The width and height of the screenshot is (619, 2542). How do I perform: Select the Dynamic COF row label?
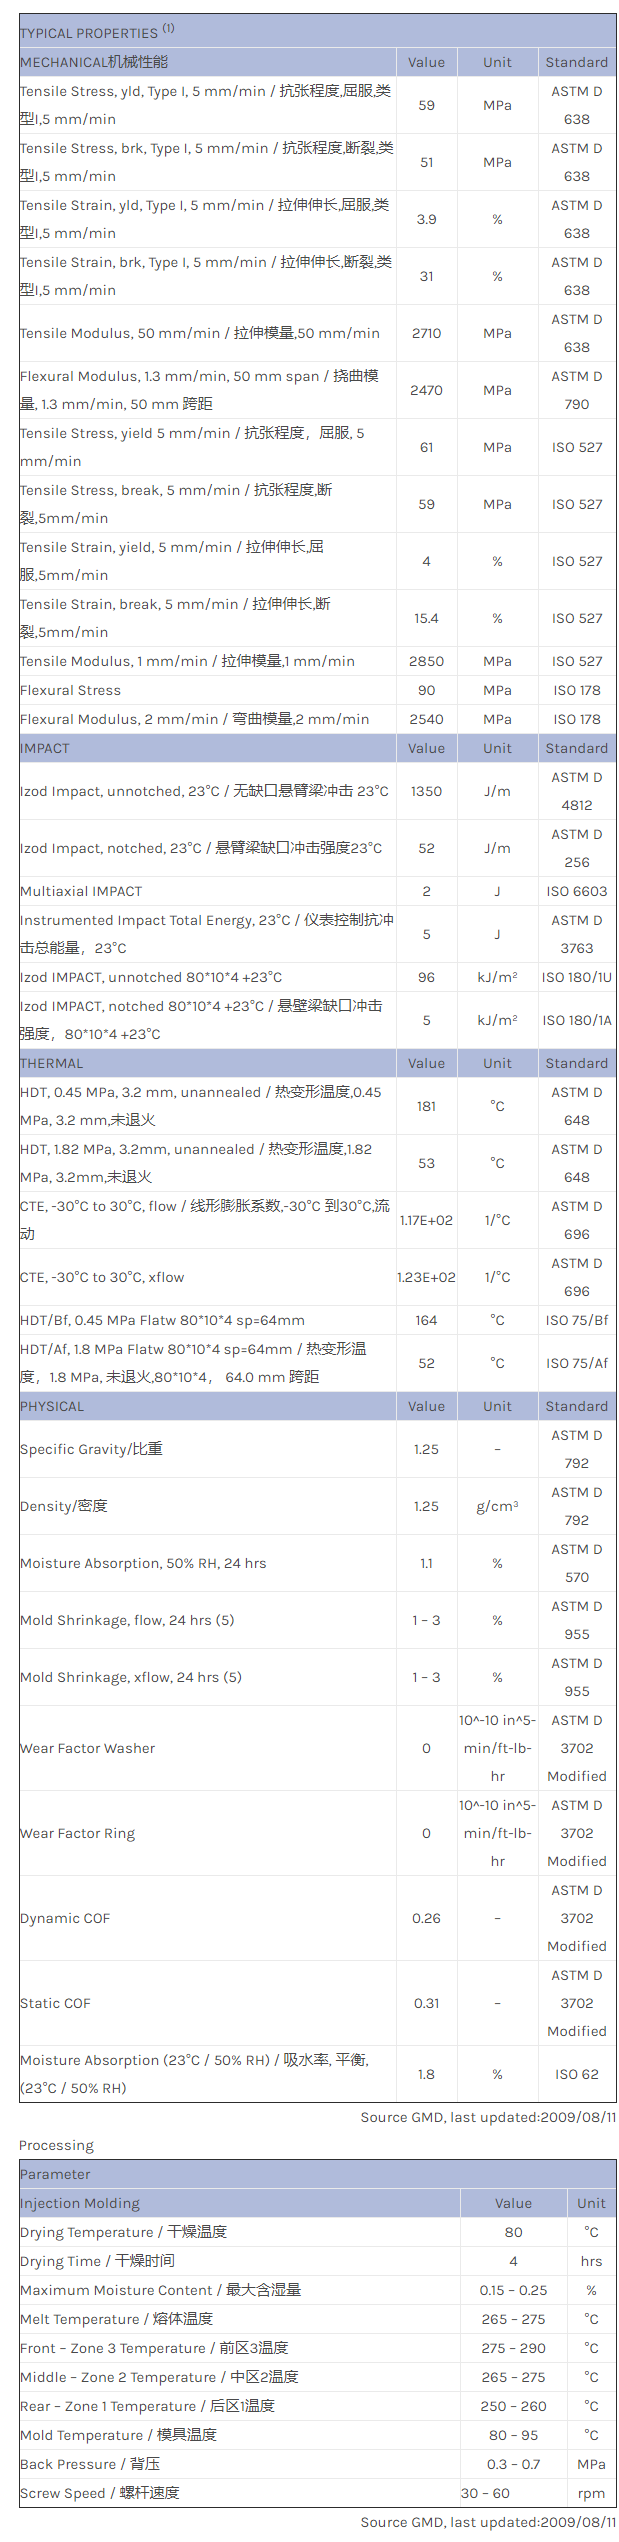[65, 1918]
